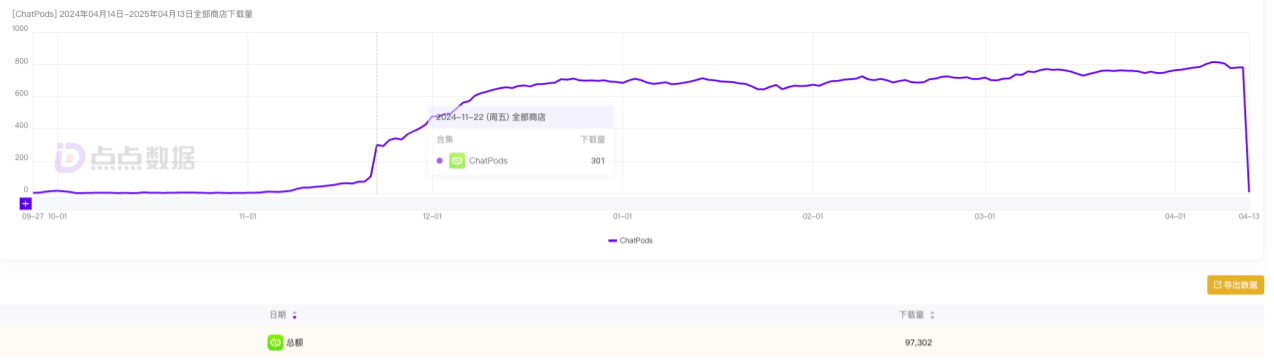The width and height of the screenshot is (1274, 360).
Task: Click the 下载量 column header label
Action: [x=911, y=315]
